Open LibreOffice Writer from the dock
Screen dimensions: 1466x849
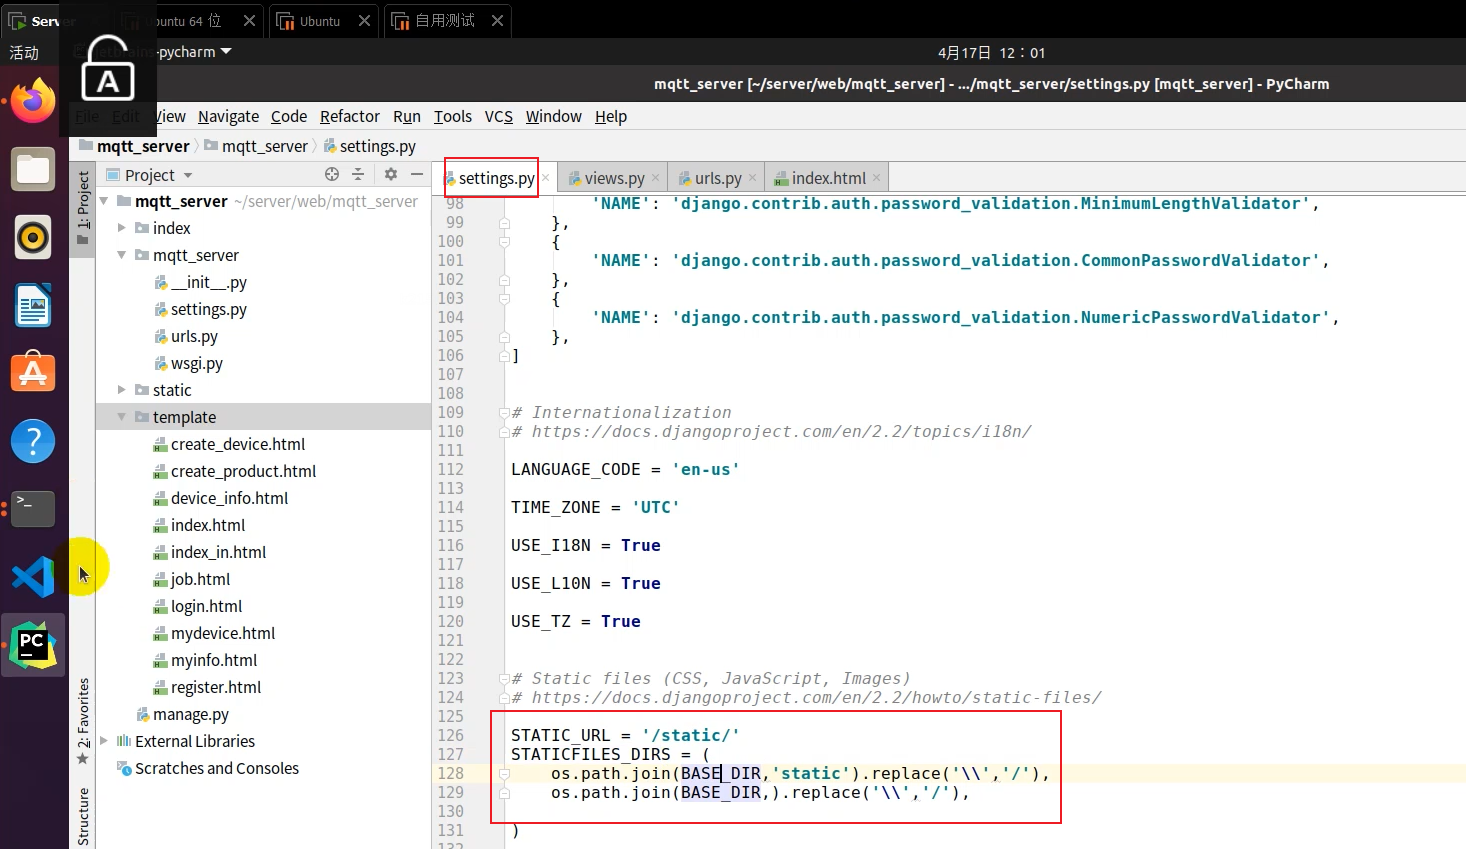33,305
